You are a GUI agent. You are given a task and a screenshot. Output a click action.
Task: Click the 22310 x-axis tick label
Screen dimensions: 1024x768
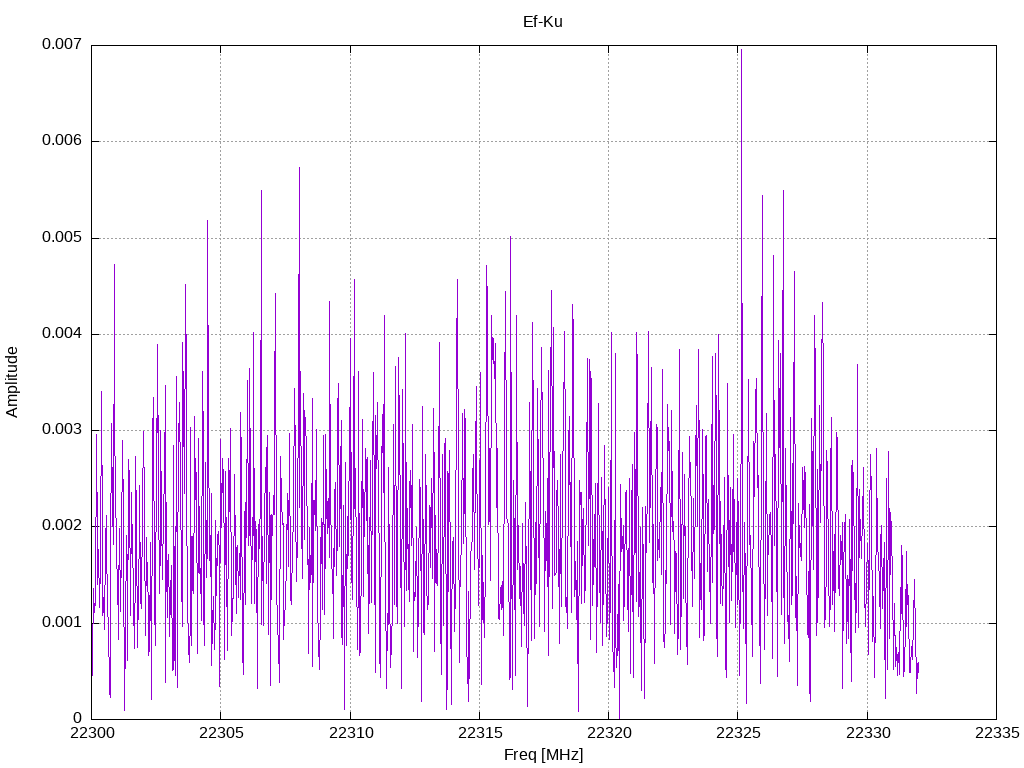coord(351,733)
